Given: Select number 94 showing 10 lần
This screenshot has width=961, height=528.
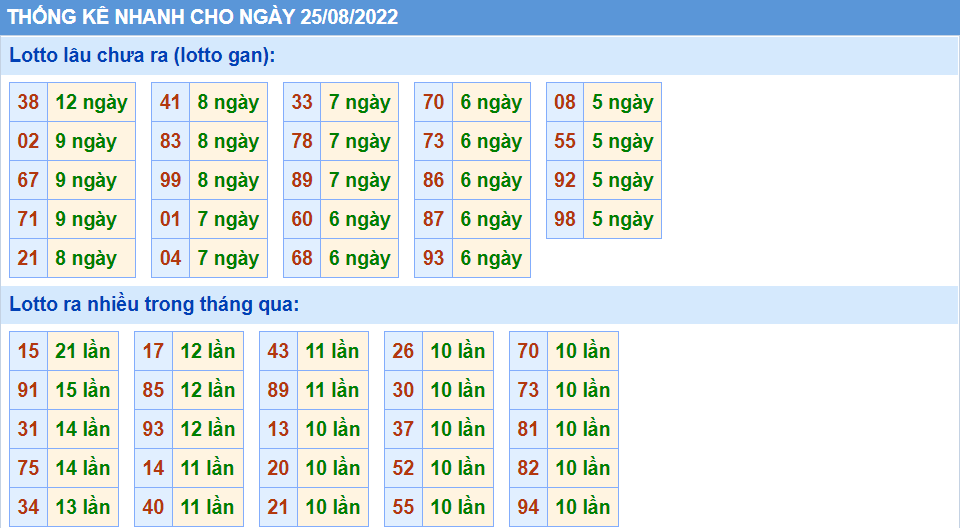Looking at the screenshot, I should (528, 507).
